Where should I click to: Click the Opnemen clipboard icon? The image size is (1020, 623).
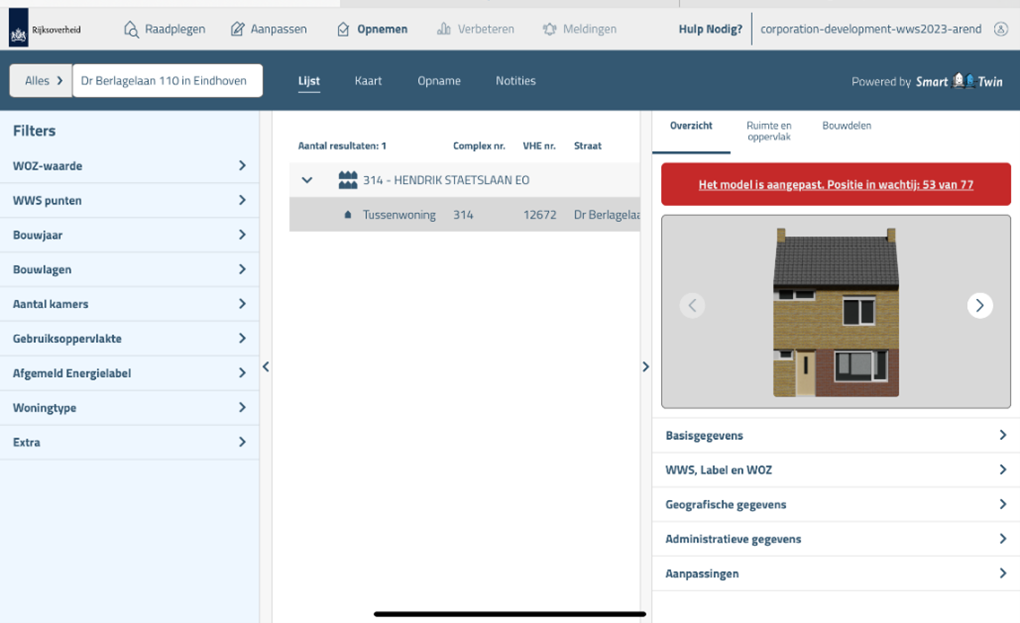[x=343, y=30]
